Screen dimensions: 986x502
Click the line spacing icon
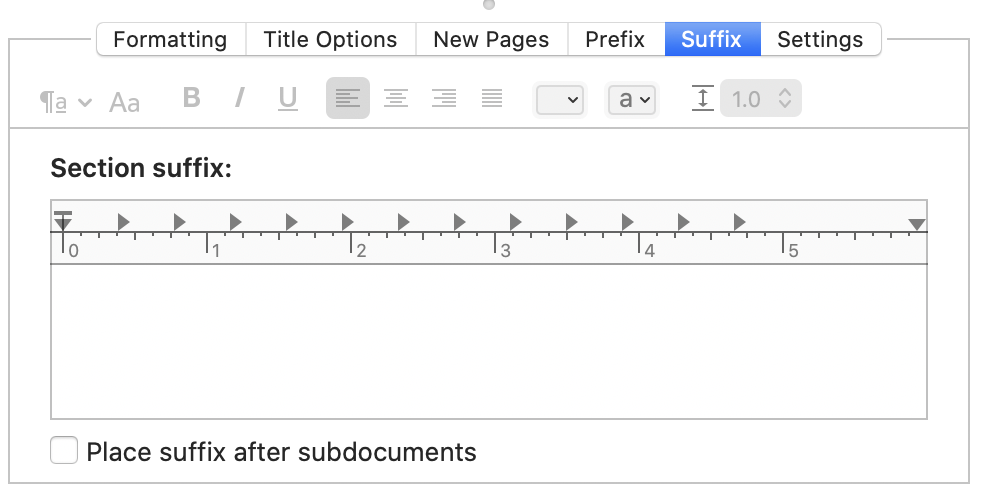(702, 98)
